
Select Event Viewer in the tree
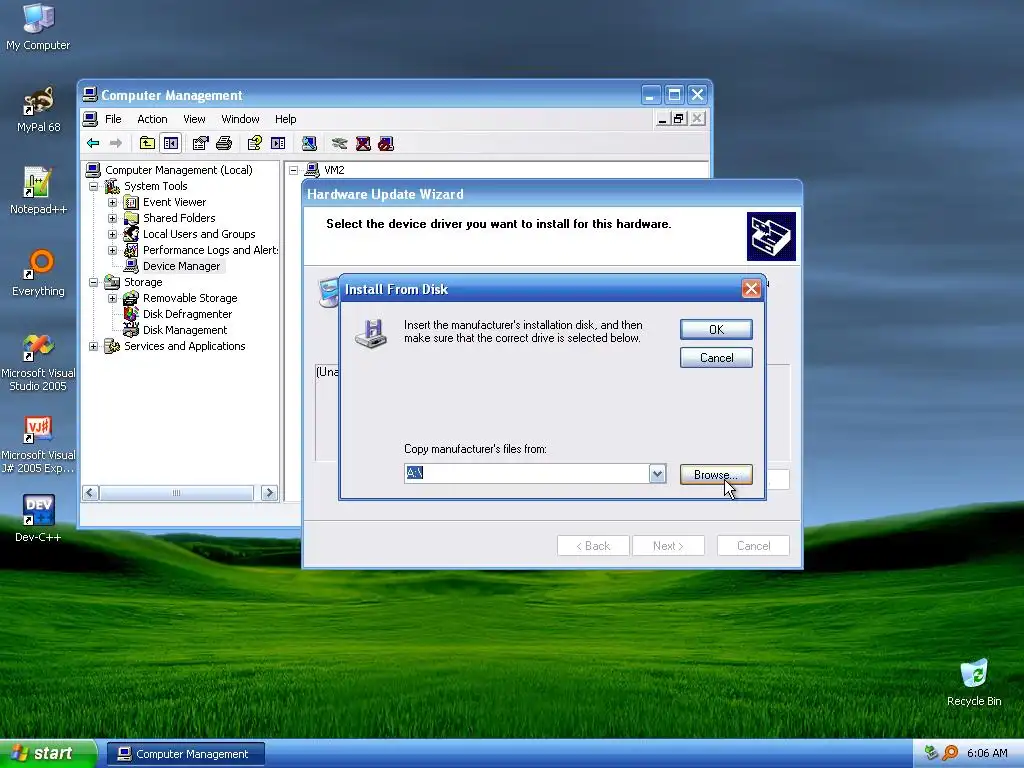coord(174,202)
